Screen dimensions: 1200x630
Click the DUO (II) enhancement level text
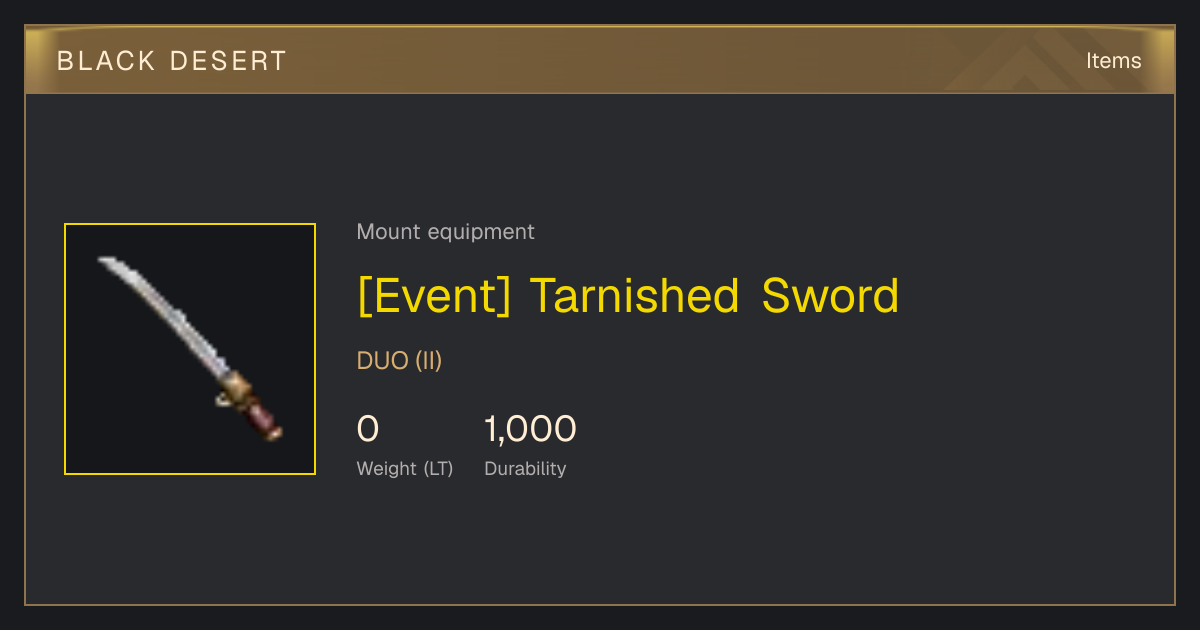point(399,361)
